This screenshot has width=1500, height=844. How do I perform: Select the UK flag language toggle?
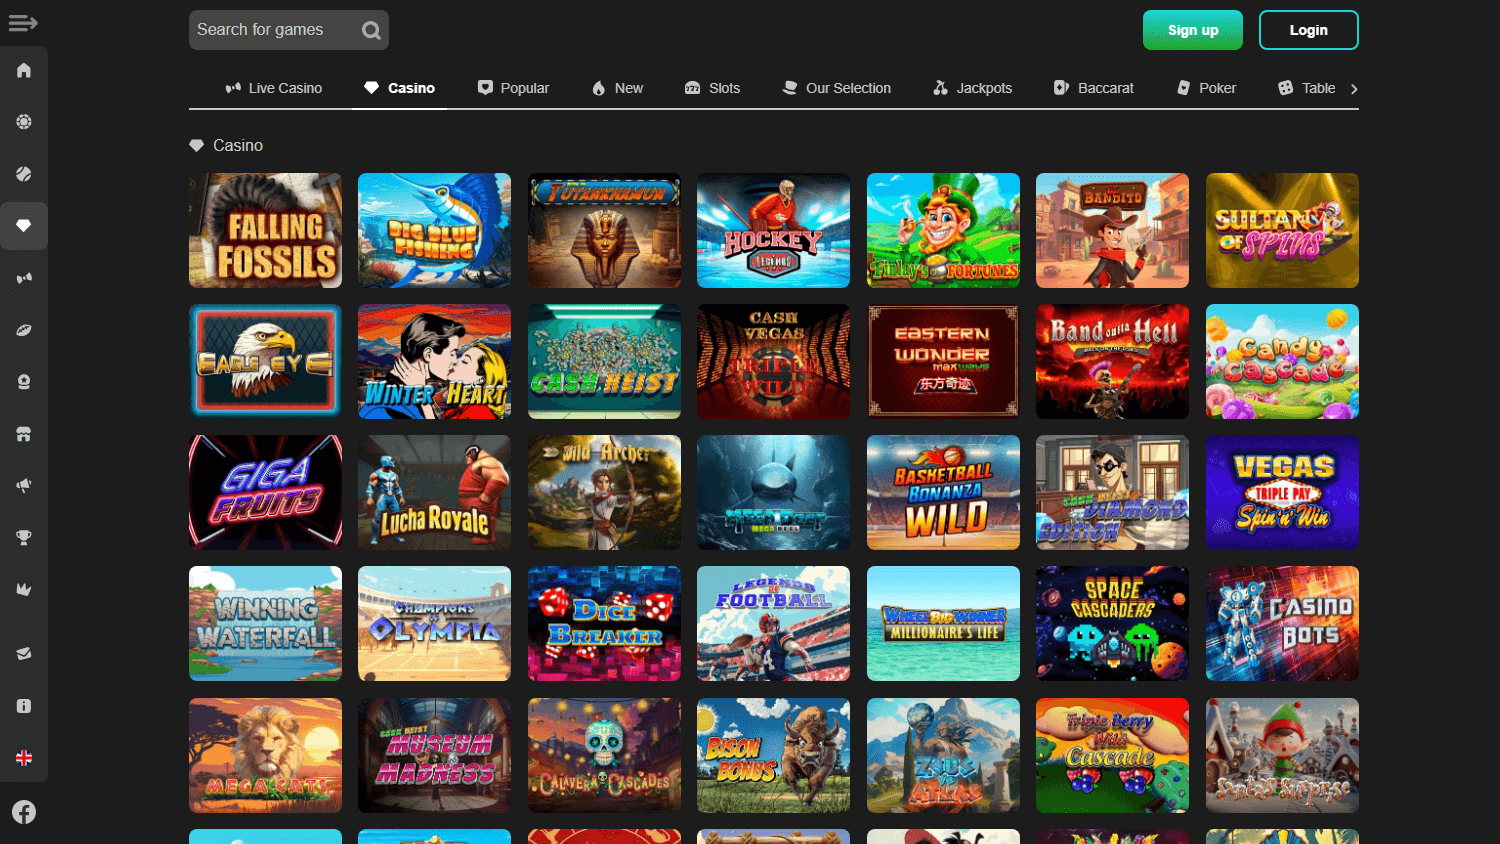click(x=23, y=757)
